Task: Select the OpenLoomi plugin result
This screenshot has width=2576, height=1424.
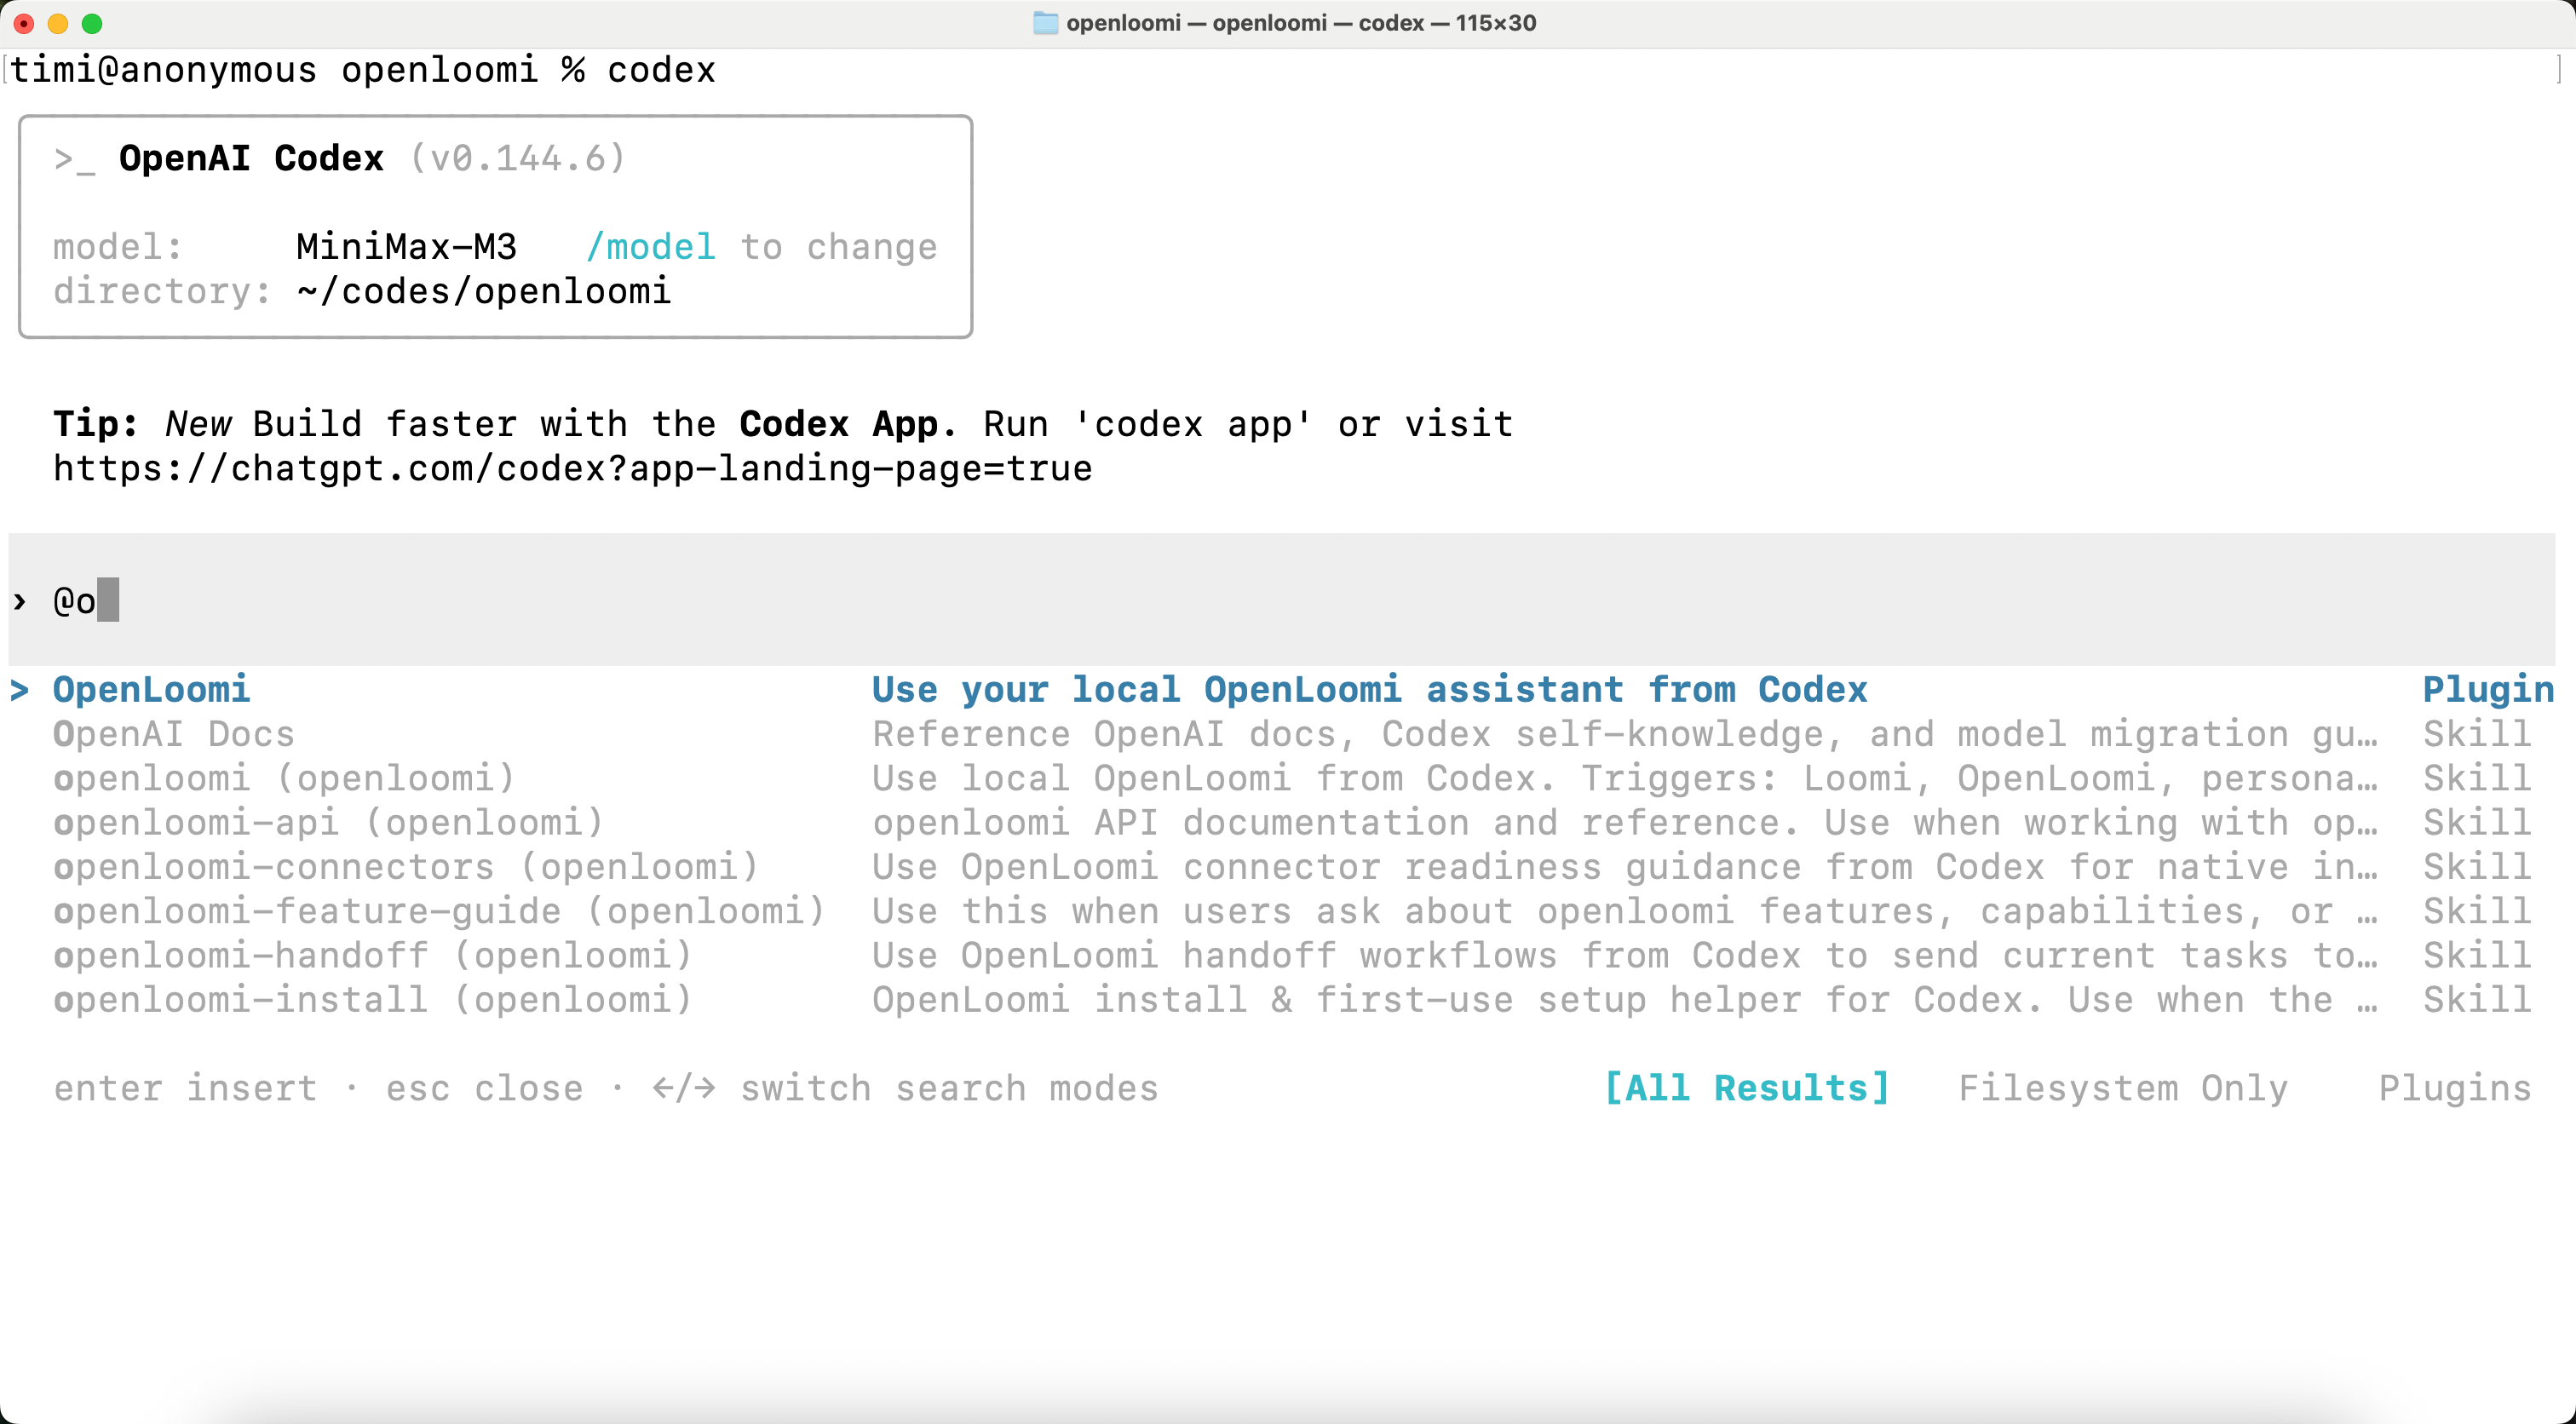Action: 1282,690
